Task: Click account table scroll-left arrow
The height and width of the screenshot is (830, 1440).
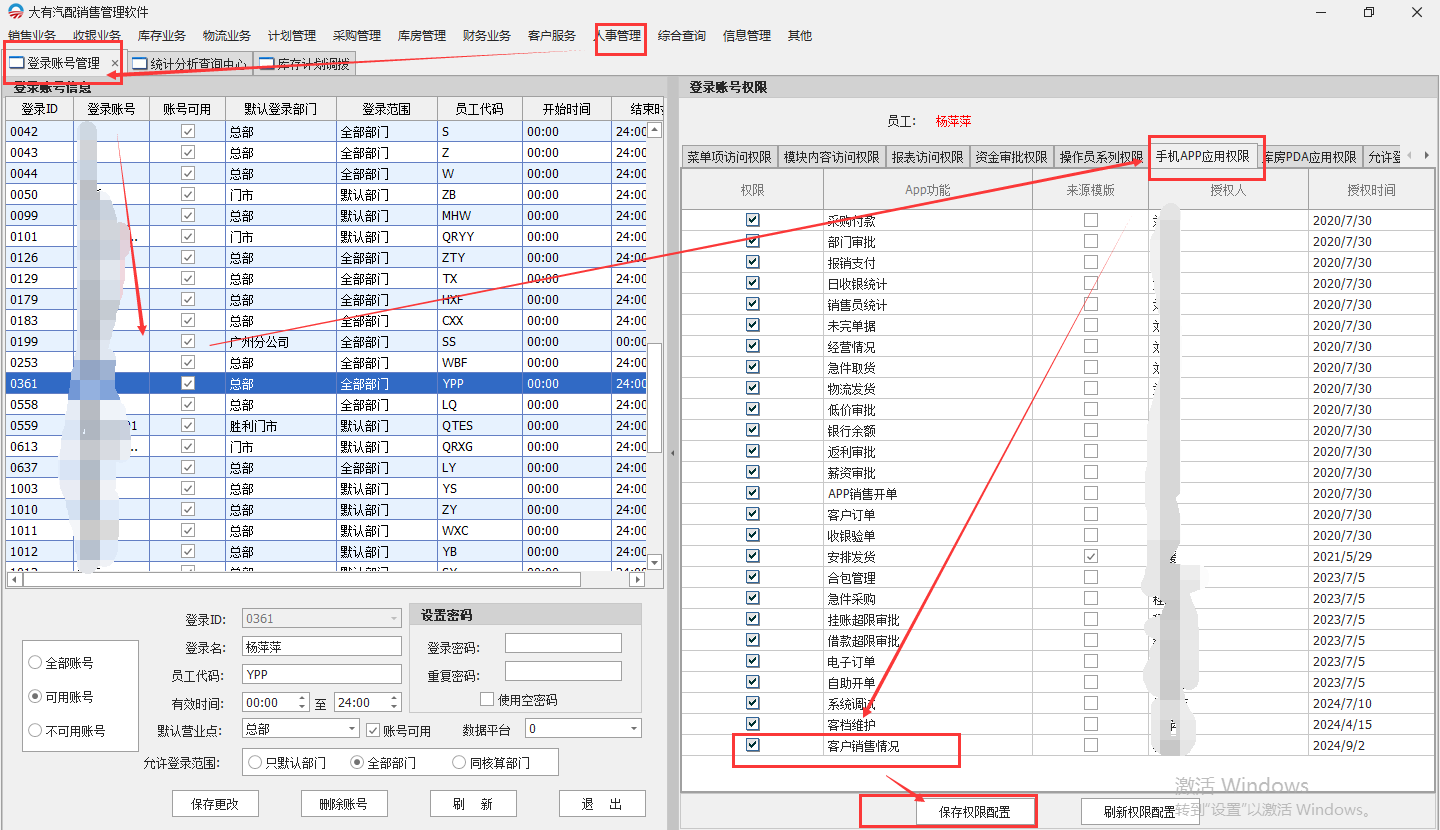Action: pos(14,579)
